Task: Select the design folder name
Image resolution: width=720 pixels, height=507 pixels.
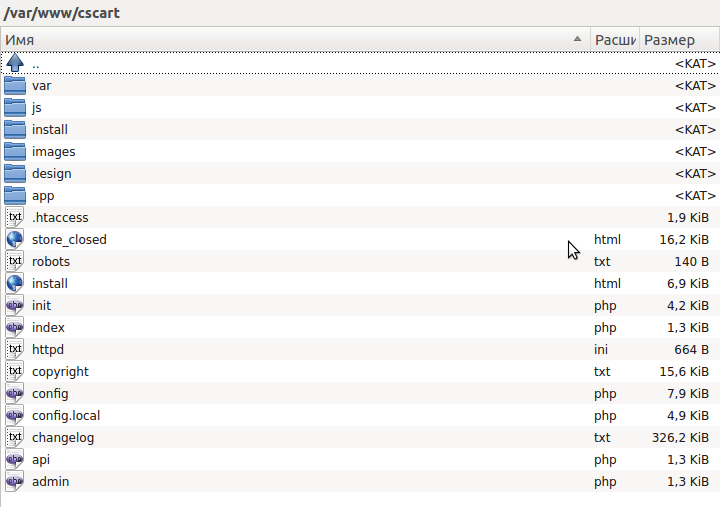Action: (x=52, y=173)
